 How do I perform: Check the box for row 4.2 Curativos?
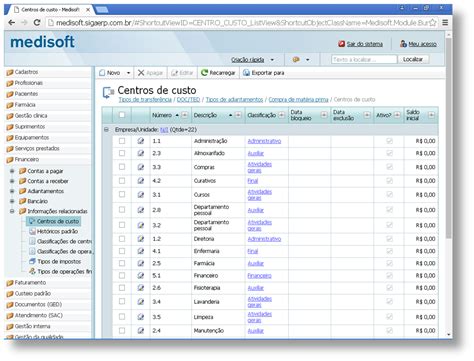(122, 181)
